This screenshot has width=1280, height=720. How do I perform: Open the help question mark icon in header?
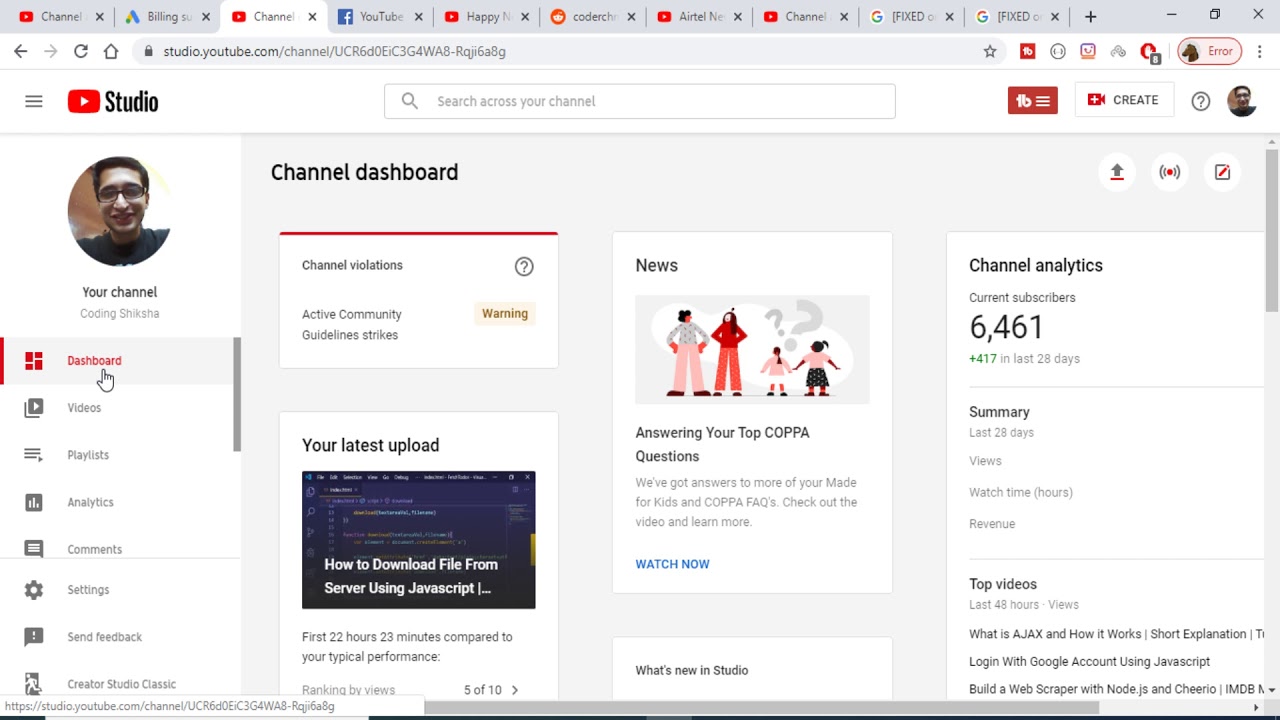(x=1200, y=101)
